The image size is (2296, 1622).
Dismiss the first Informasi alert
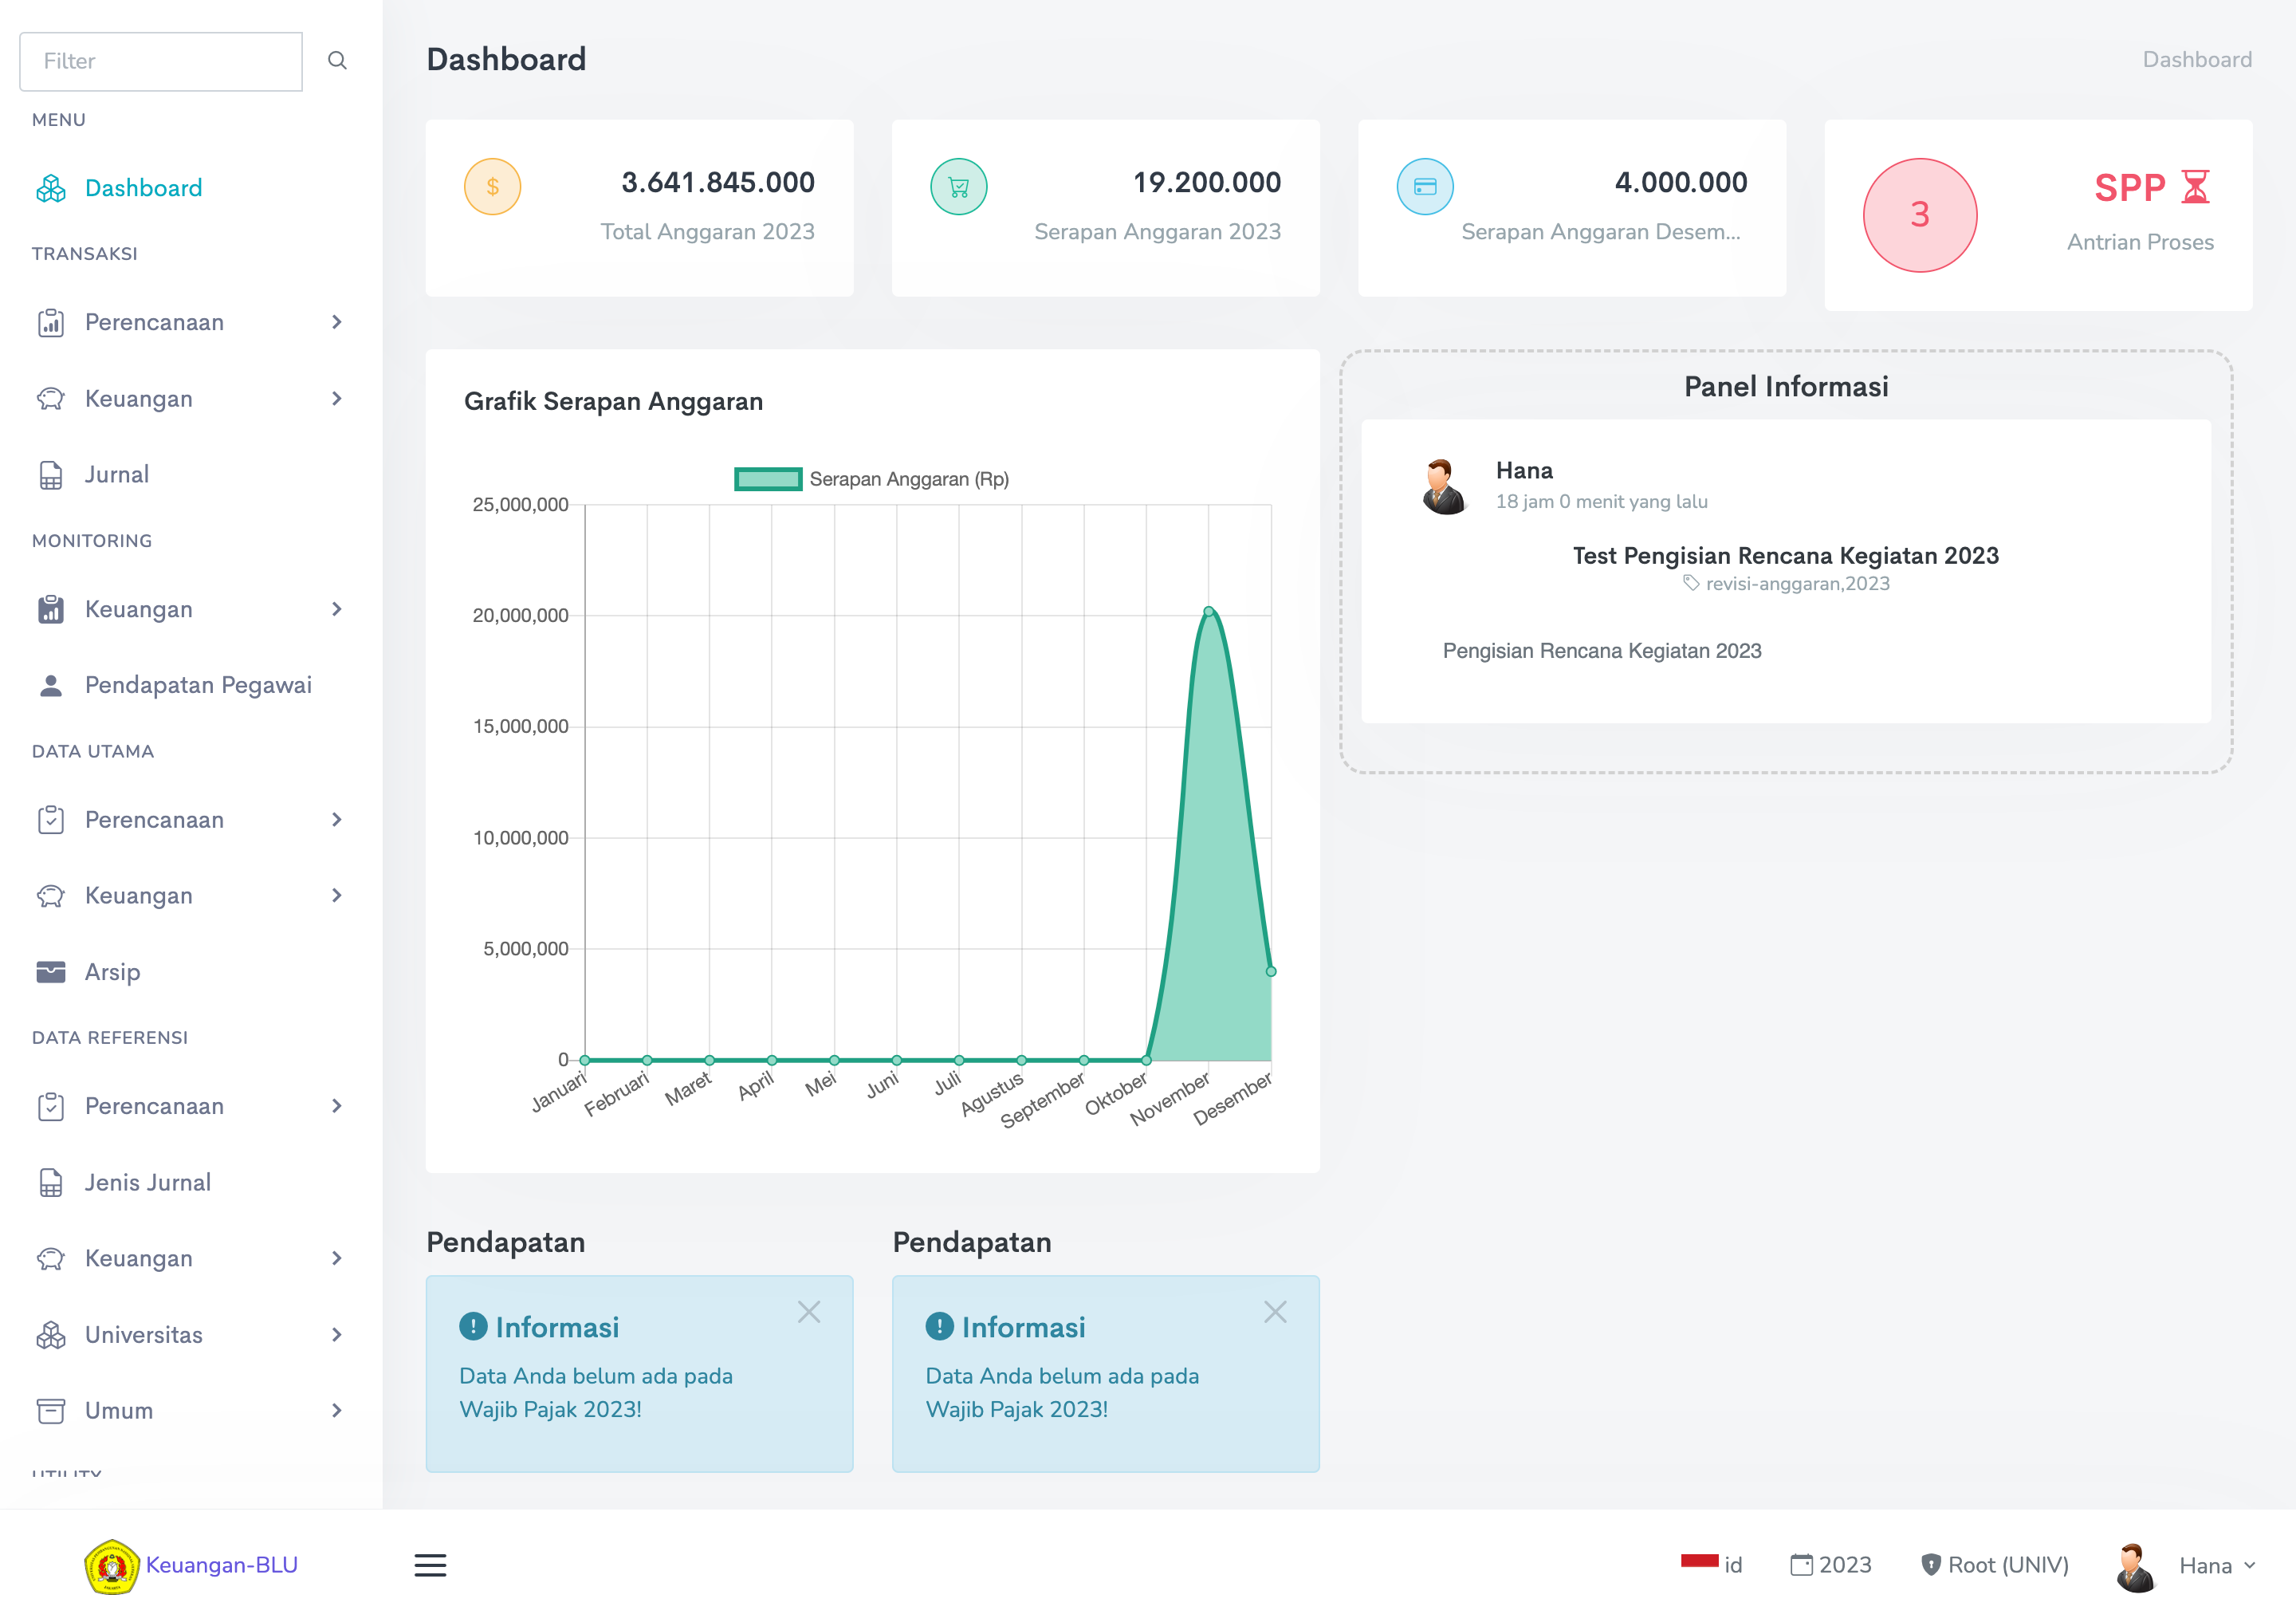809,1312
